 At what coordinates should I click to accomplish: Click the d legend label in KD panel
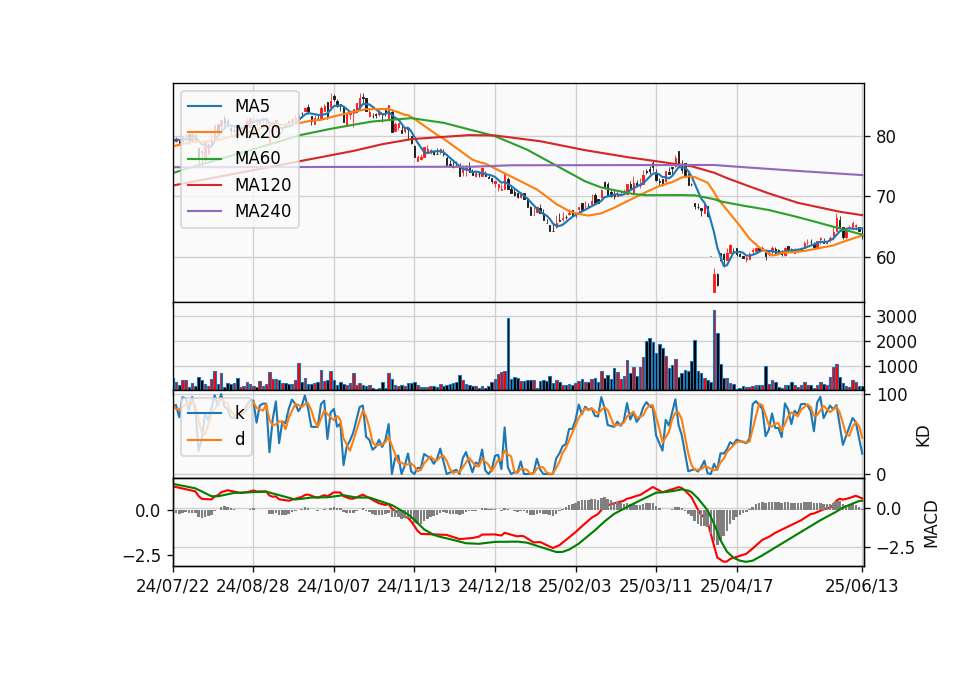[x=240, y=439]
